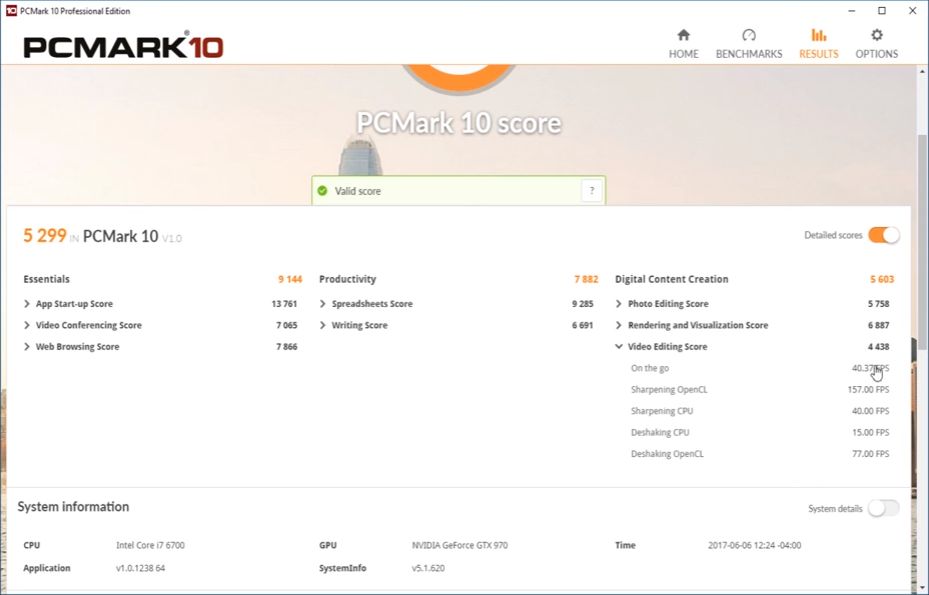
Task: Open the question mark help icon
Action: tap(590, 190)
